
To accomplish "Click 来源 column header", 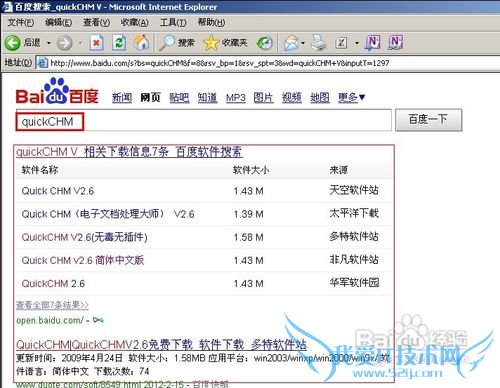I will coord(338,170).
